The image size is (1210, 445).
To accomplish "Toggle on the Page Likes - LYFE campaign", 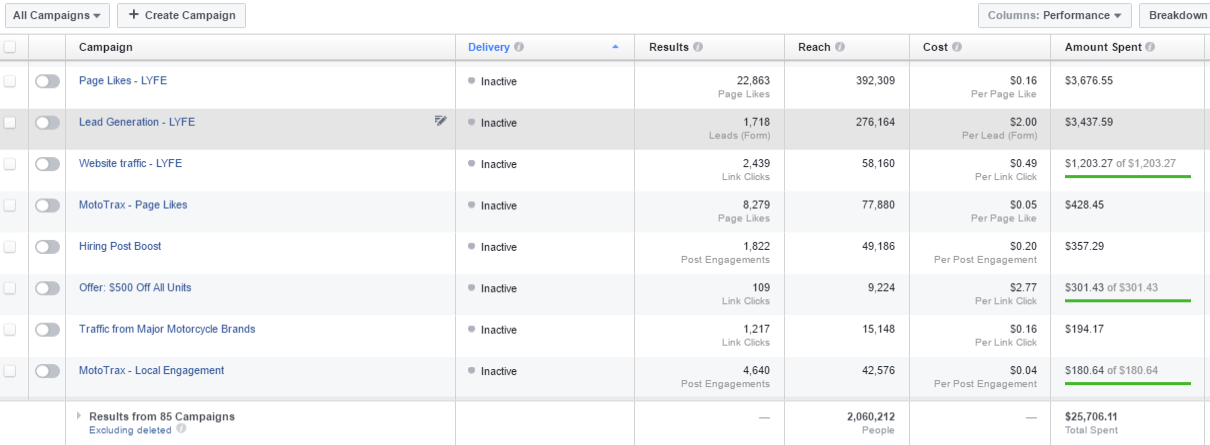I will [47, 81].
